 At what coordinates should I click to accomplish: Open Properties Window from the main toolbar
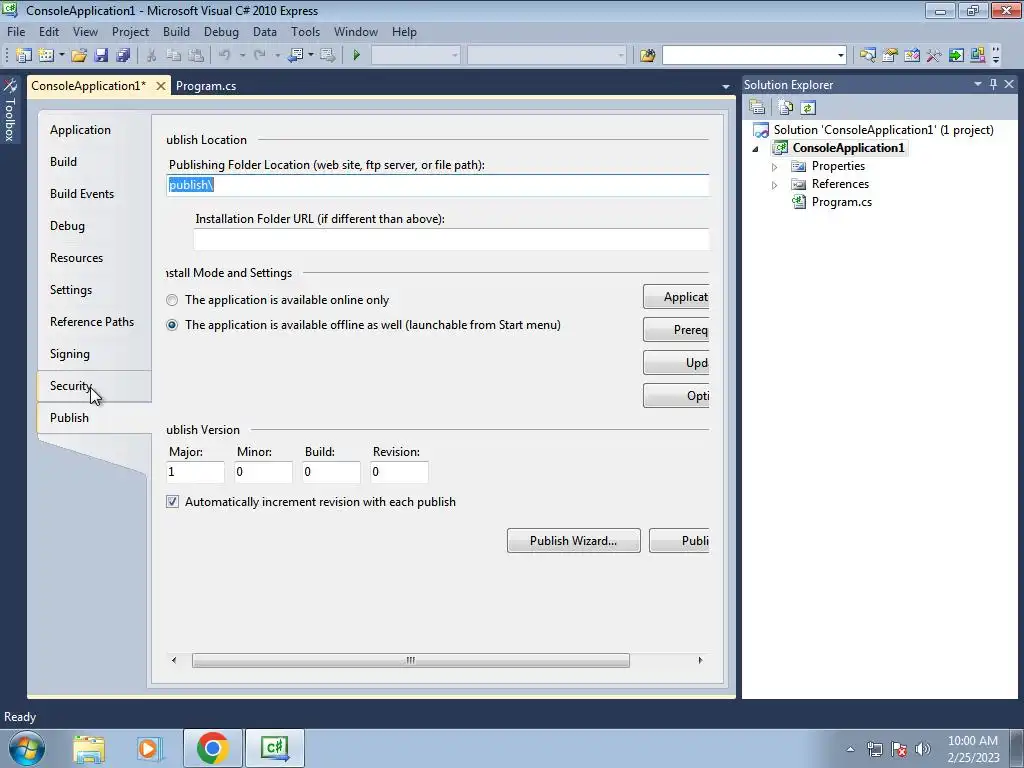click(889, 55)
